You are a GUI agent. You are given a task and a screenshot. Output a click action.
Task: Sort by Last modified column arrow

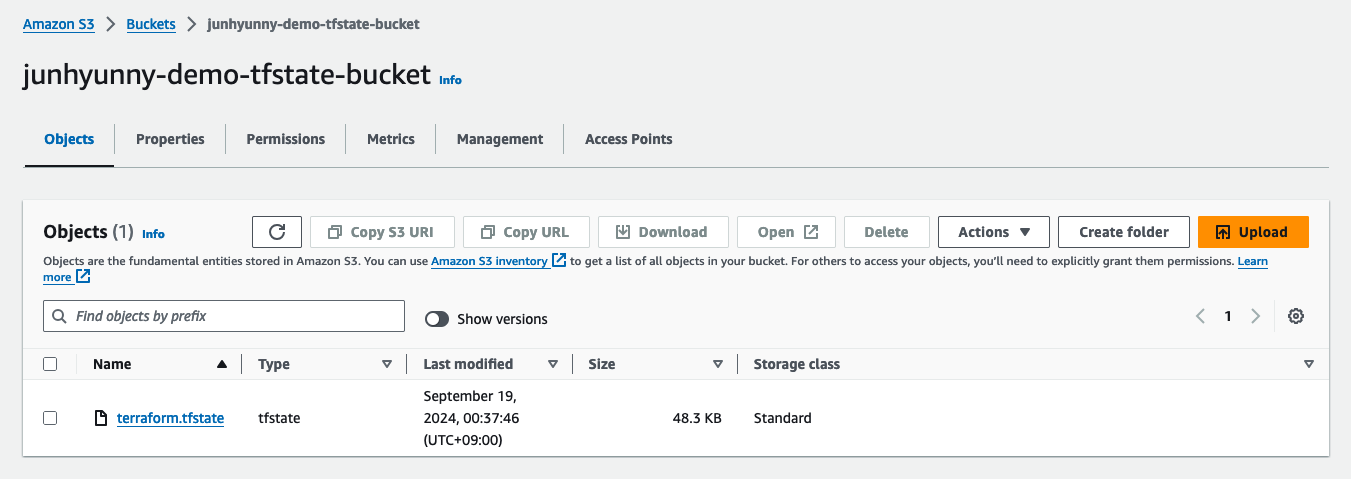pyautogui.click(x=553, y=364)
